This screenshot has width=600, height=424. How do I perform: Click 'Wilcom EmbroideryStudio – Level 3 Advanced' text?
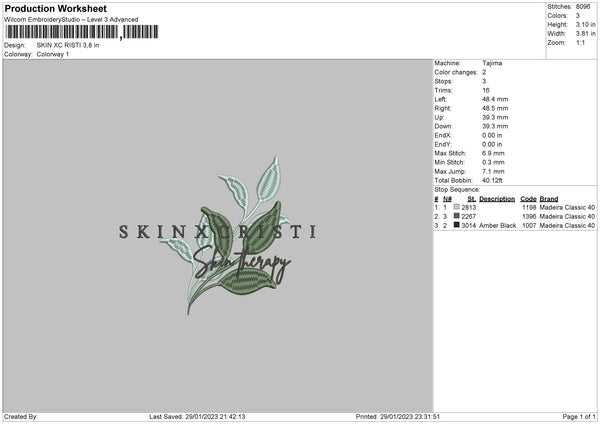71,20
